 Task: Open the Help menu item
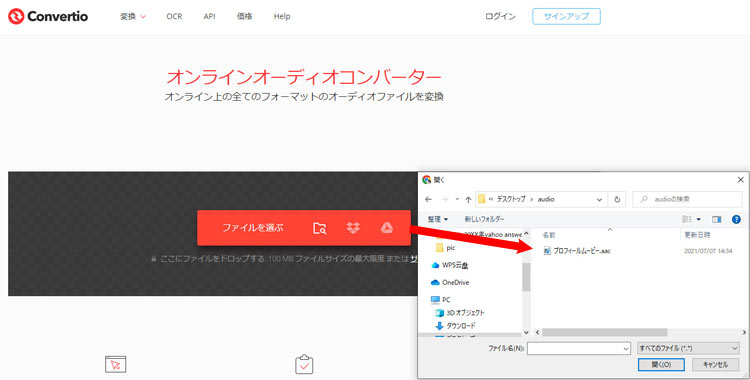[282, 16]
